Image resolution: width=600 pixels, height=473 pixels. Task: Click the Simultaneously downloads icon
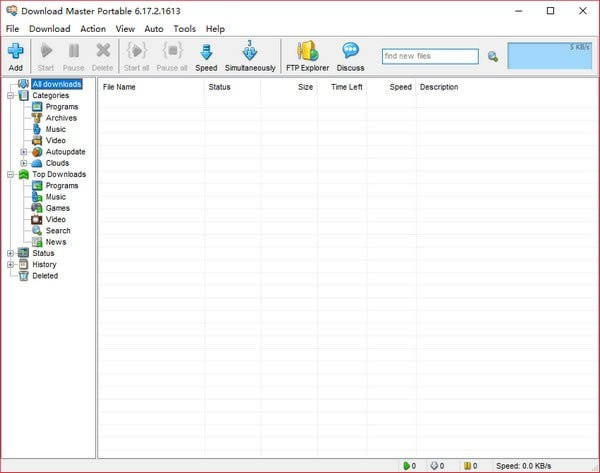pos(250,55)
